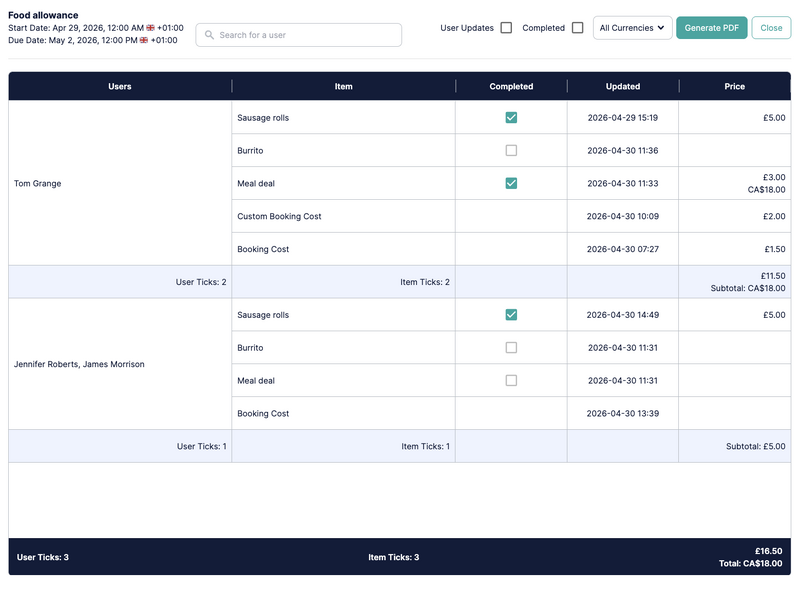The image size is (800, 591).
Task: Click the Close button
Action: click(x=771, y=28)
